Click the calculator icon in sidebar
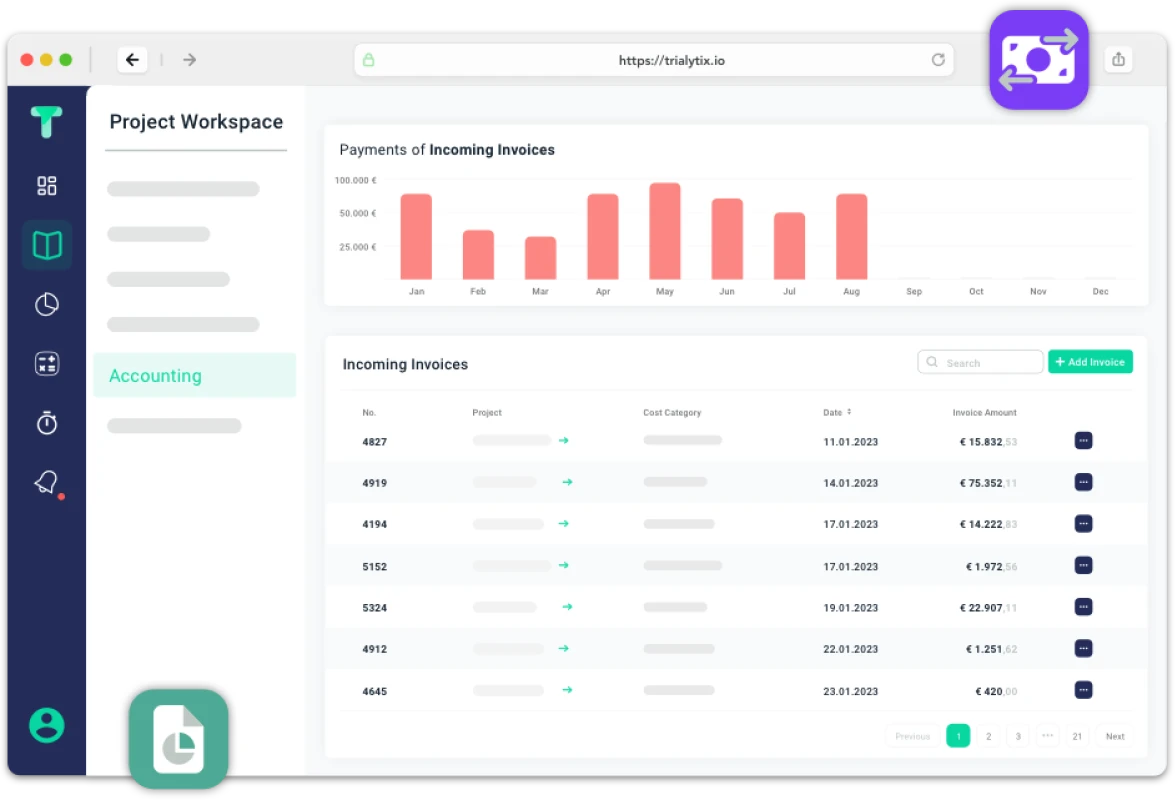This screenshot has width=1175, height=800. pyautogui.click(x=47, y=364)
